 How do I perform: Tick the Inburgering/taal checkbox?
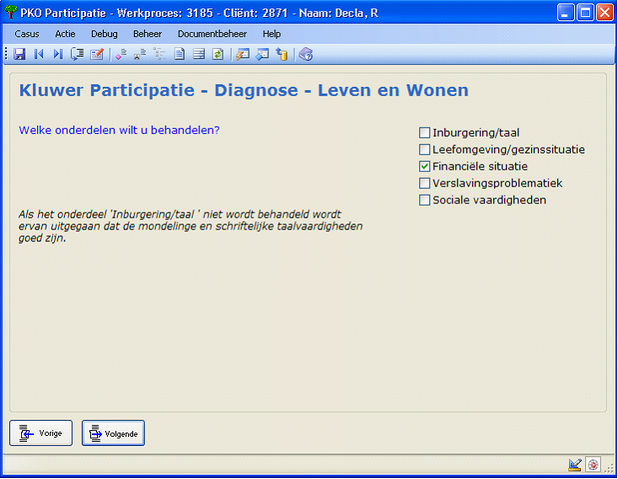click(424, 132)
